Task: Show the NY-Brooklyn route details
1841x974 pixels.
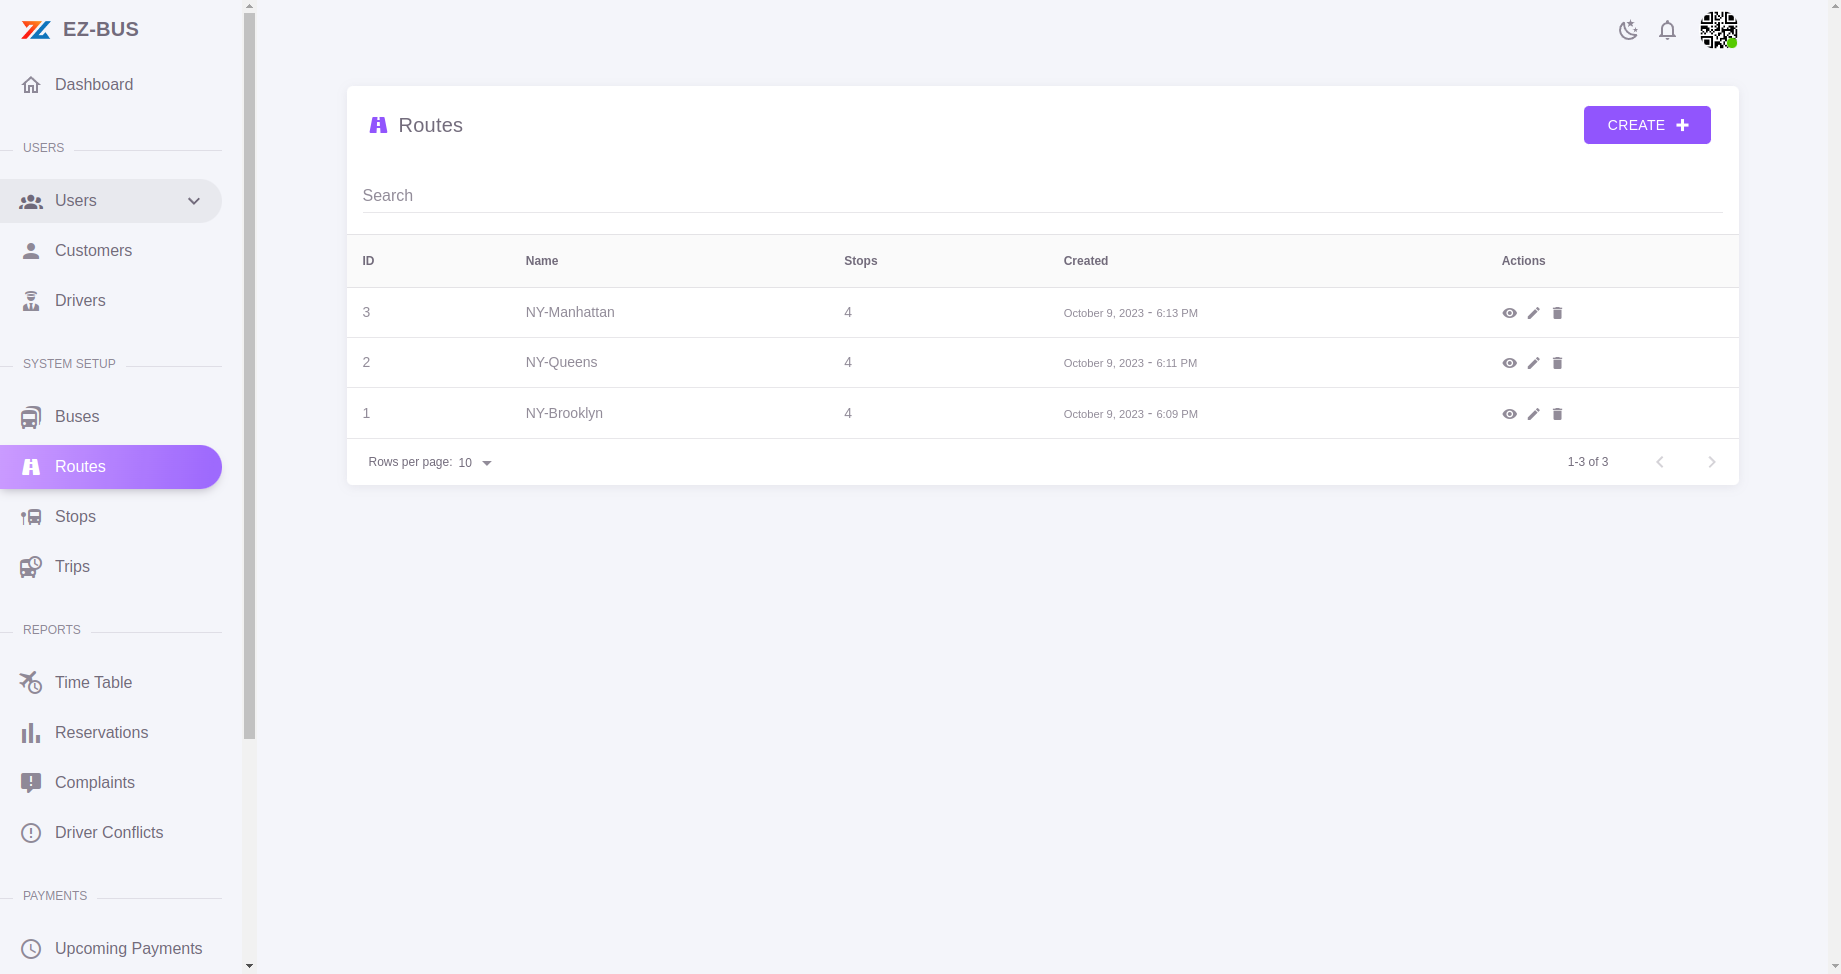Action: [x=1510, y=413]
